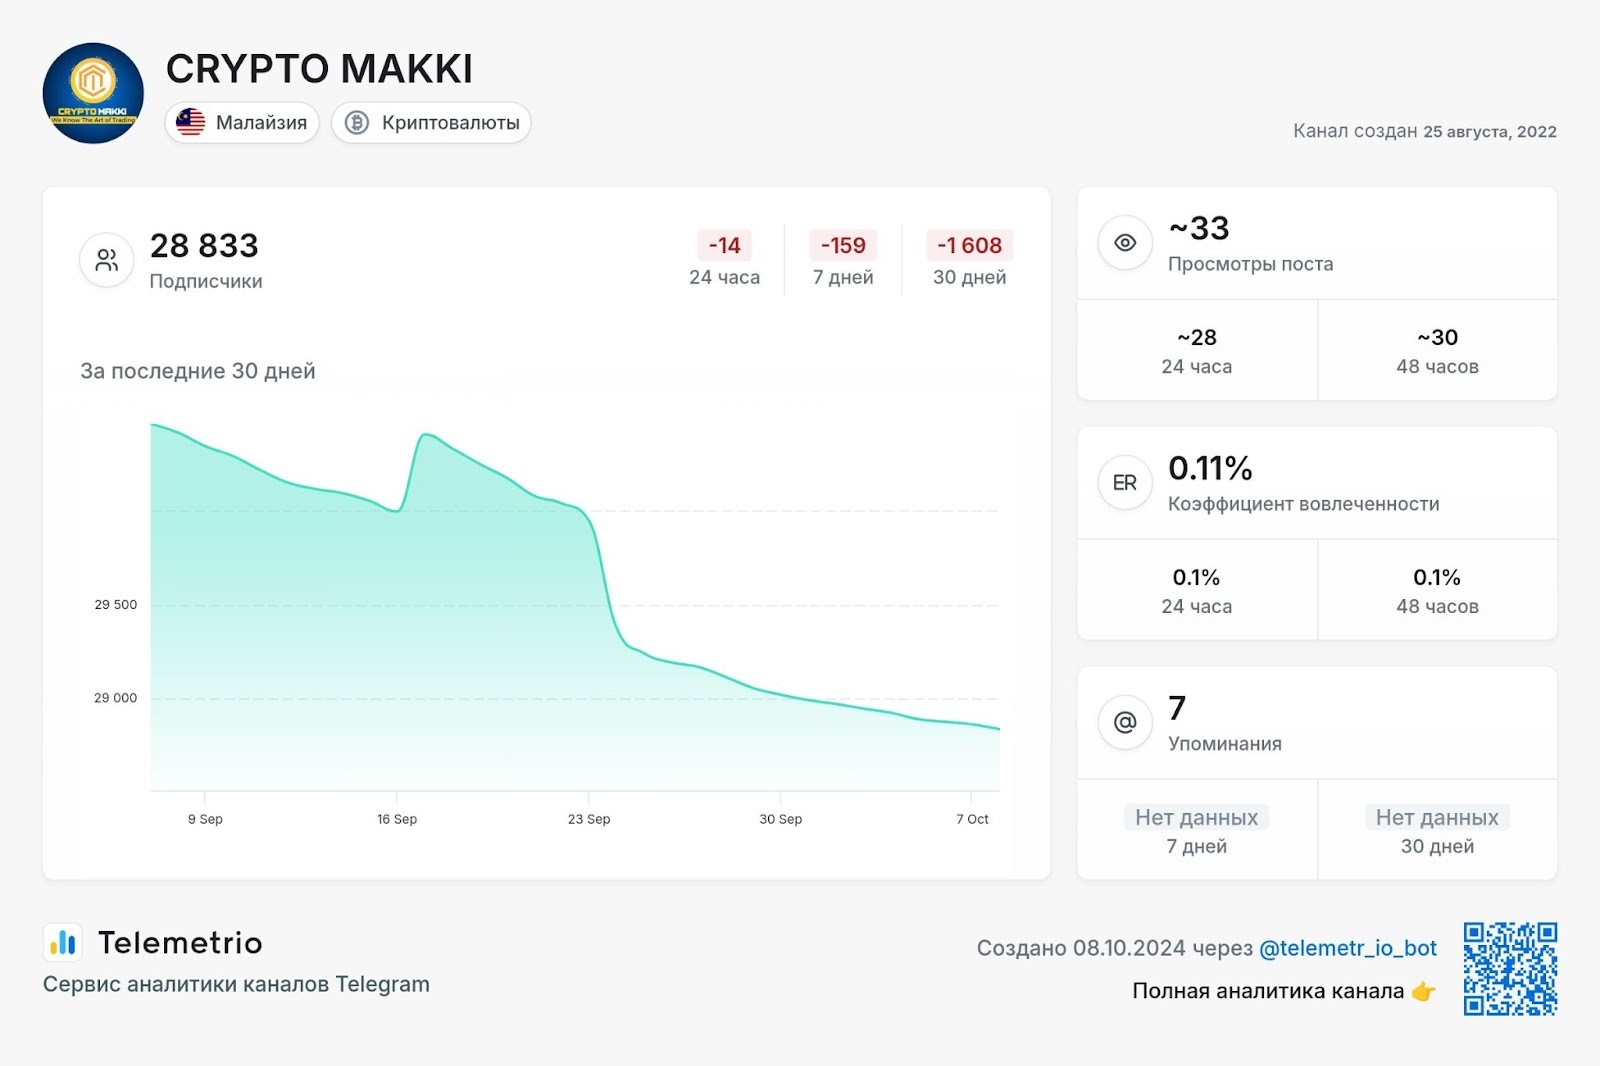The height and width of the screenshot is (1066, 1600).
Task: Click the 29 000 y-axis label
Action: click(x=116, y=698)
